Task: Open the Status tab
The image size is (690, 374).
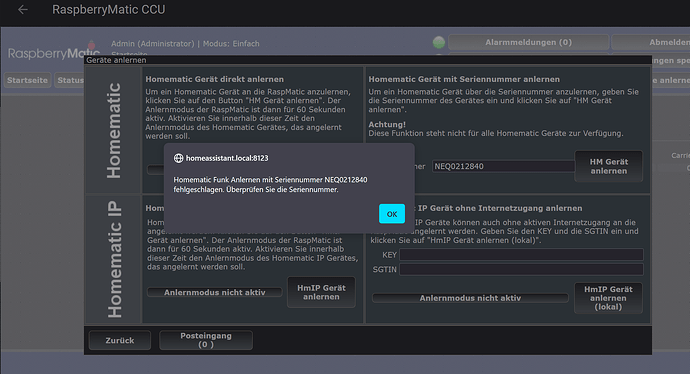Action: [x=69, y=80]
